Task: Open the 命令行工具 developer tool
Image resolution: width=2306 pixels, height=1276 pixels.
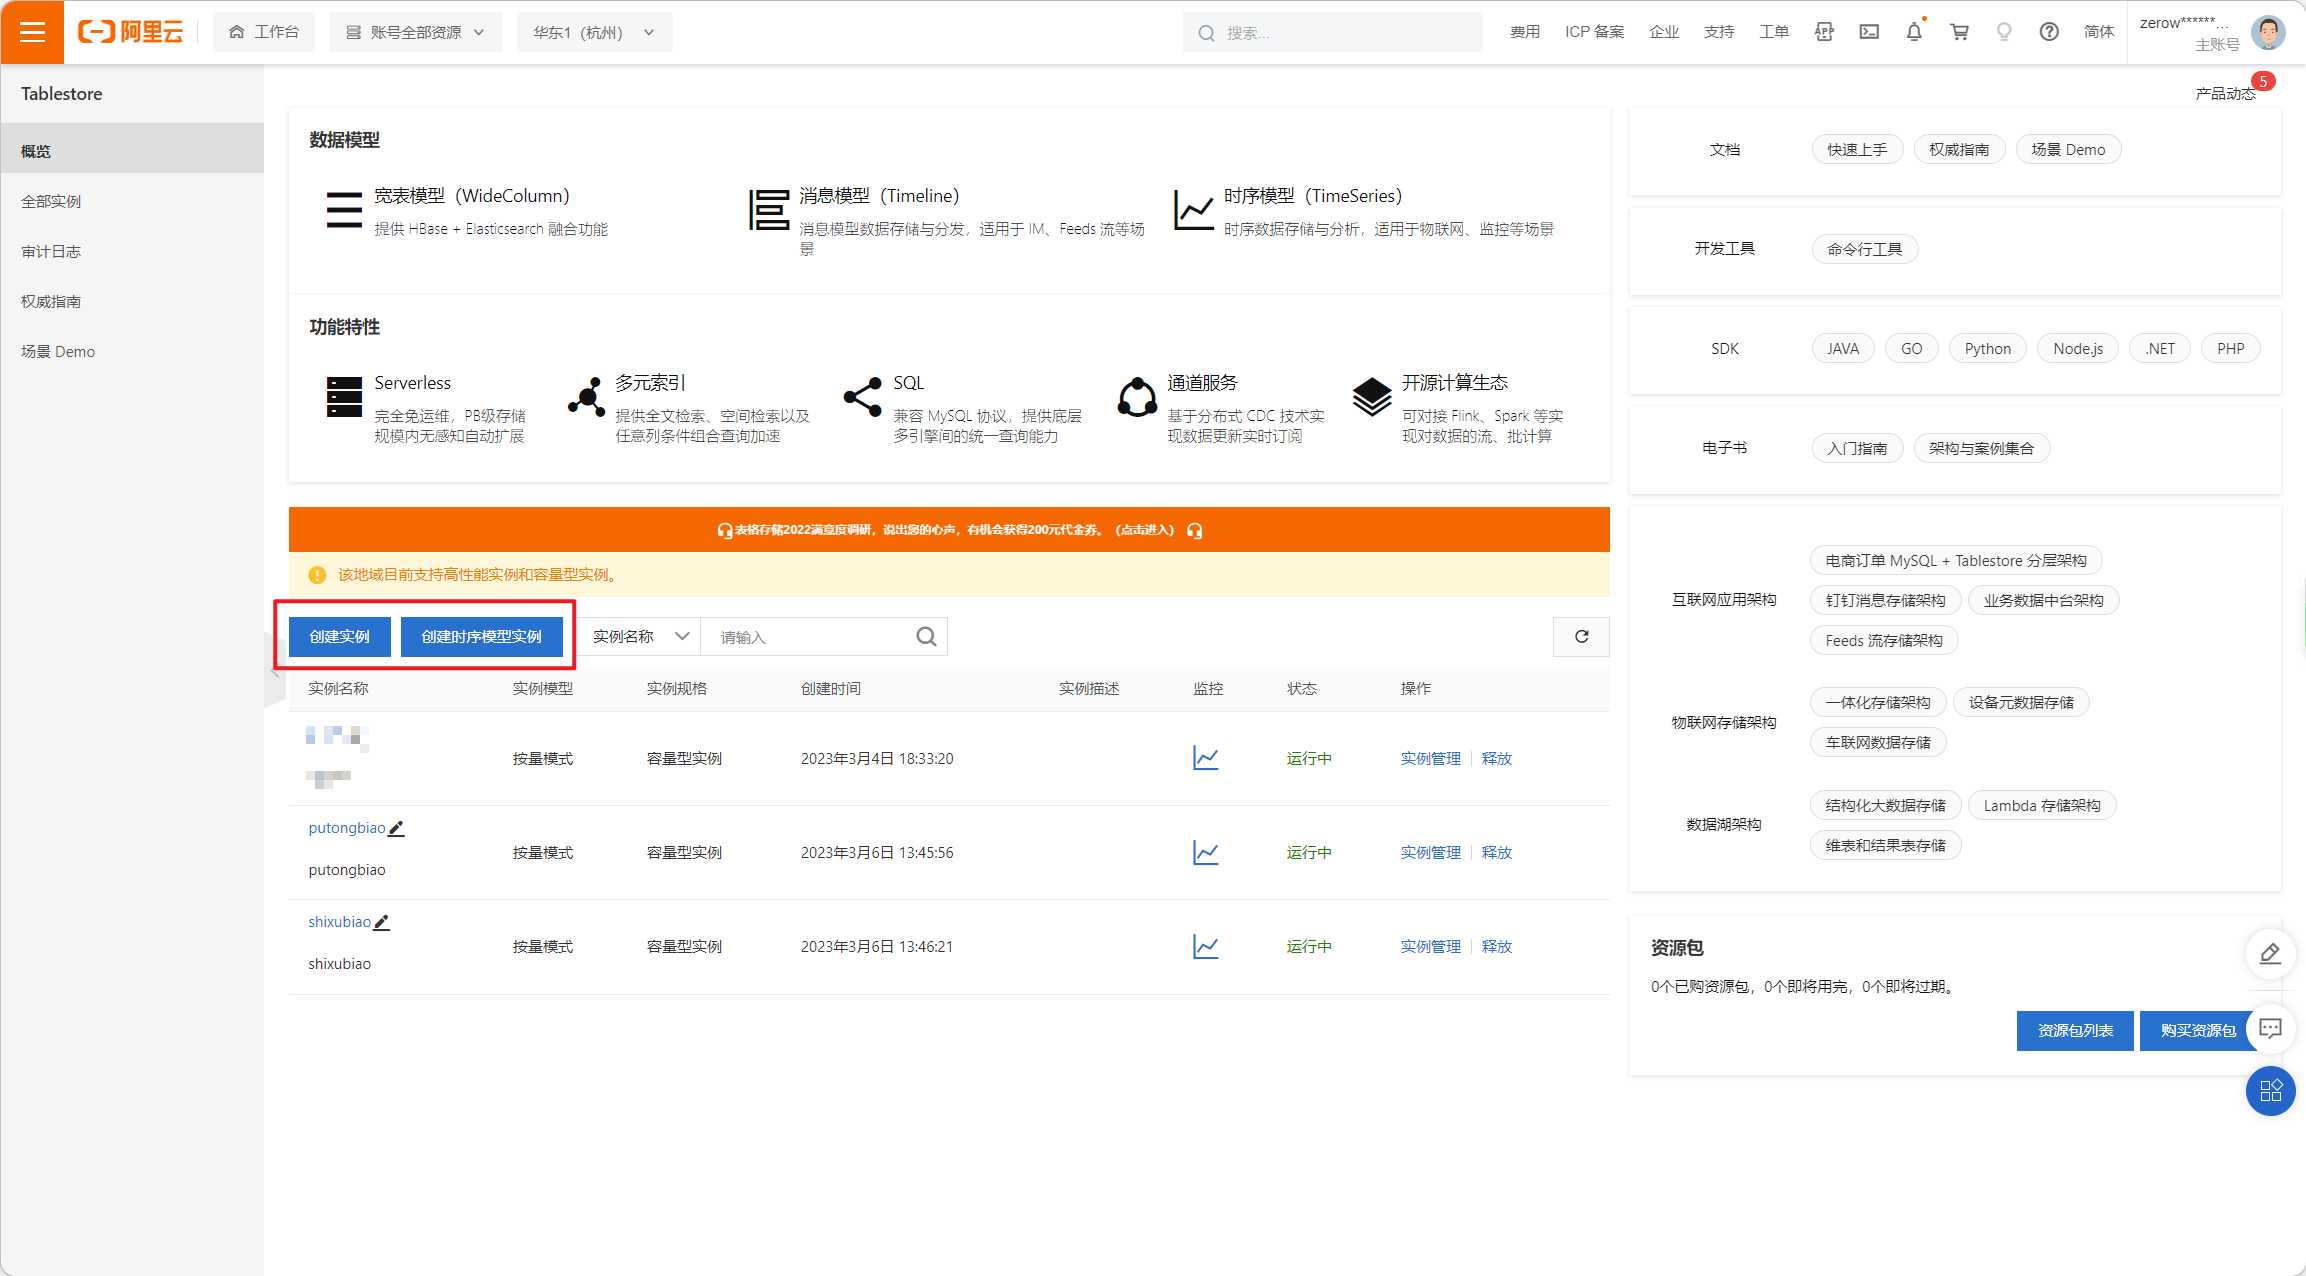Action: (1865, 249)
